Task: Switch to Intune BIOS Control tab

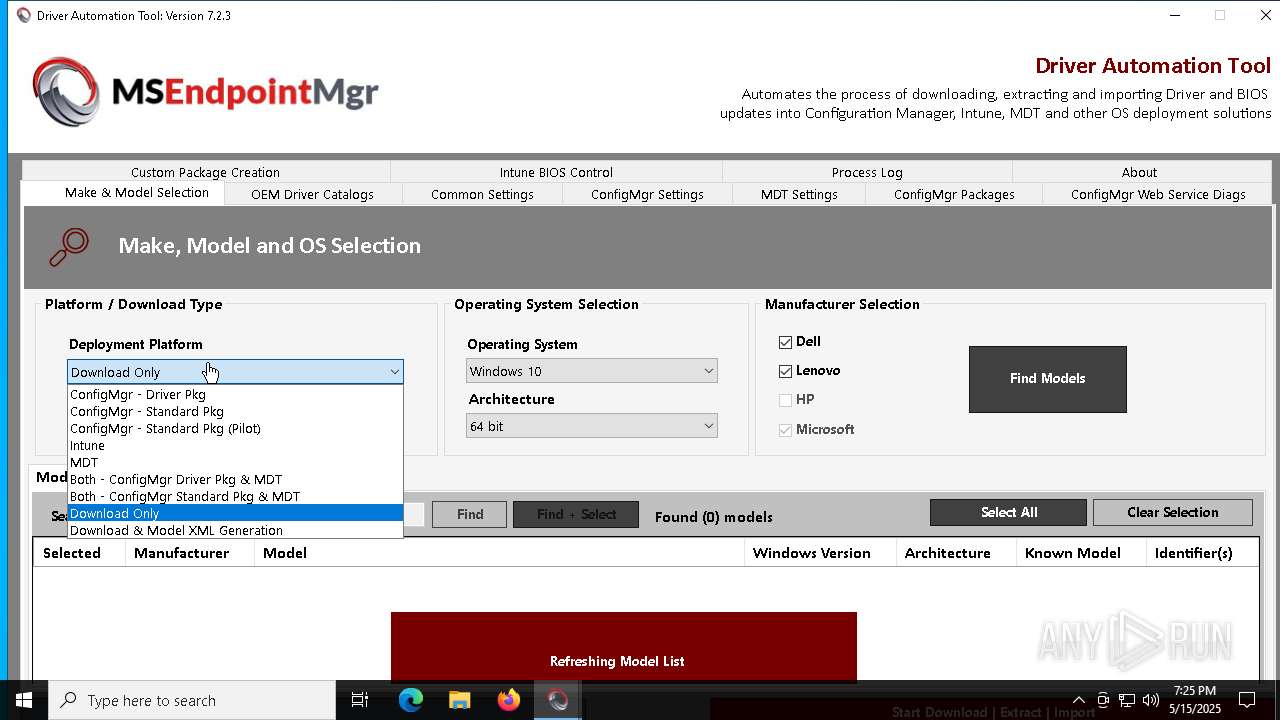Action: (556, 172)
